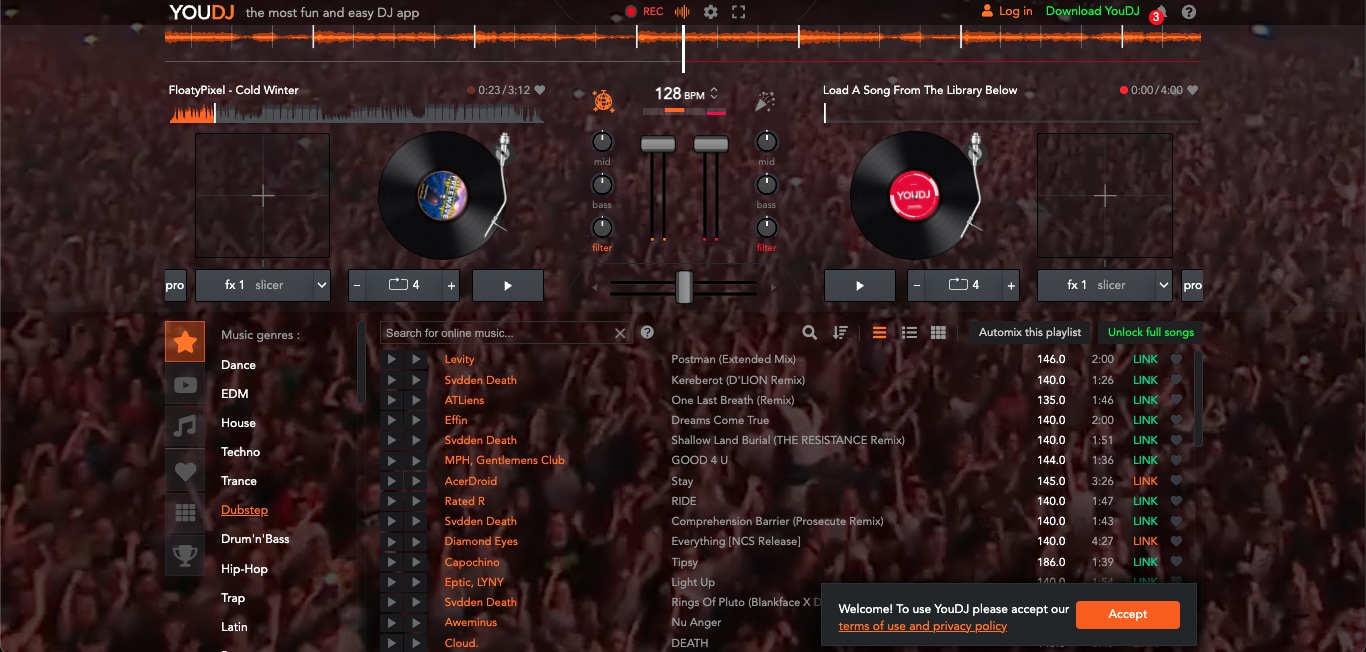Open LINK for ATLiens One Last Breath
The image size is (1366, 652).
(1145, 400)
